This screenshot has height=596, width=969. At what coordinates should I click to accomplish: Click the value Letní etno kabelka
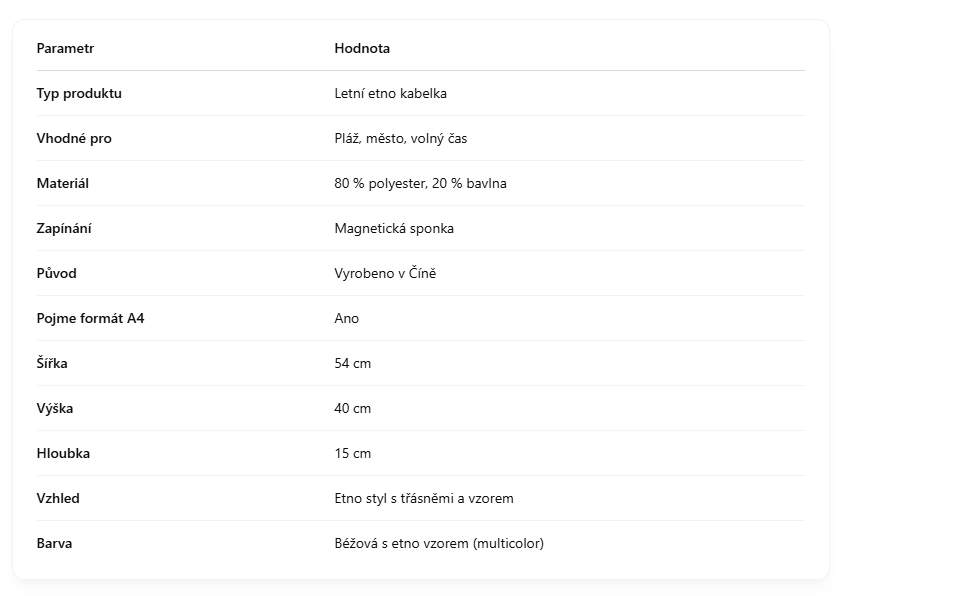pyautogui.click(x=391, y=93)
